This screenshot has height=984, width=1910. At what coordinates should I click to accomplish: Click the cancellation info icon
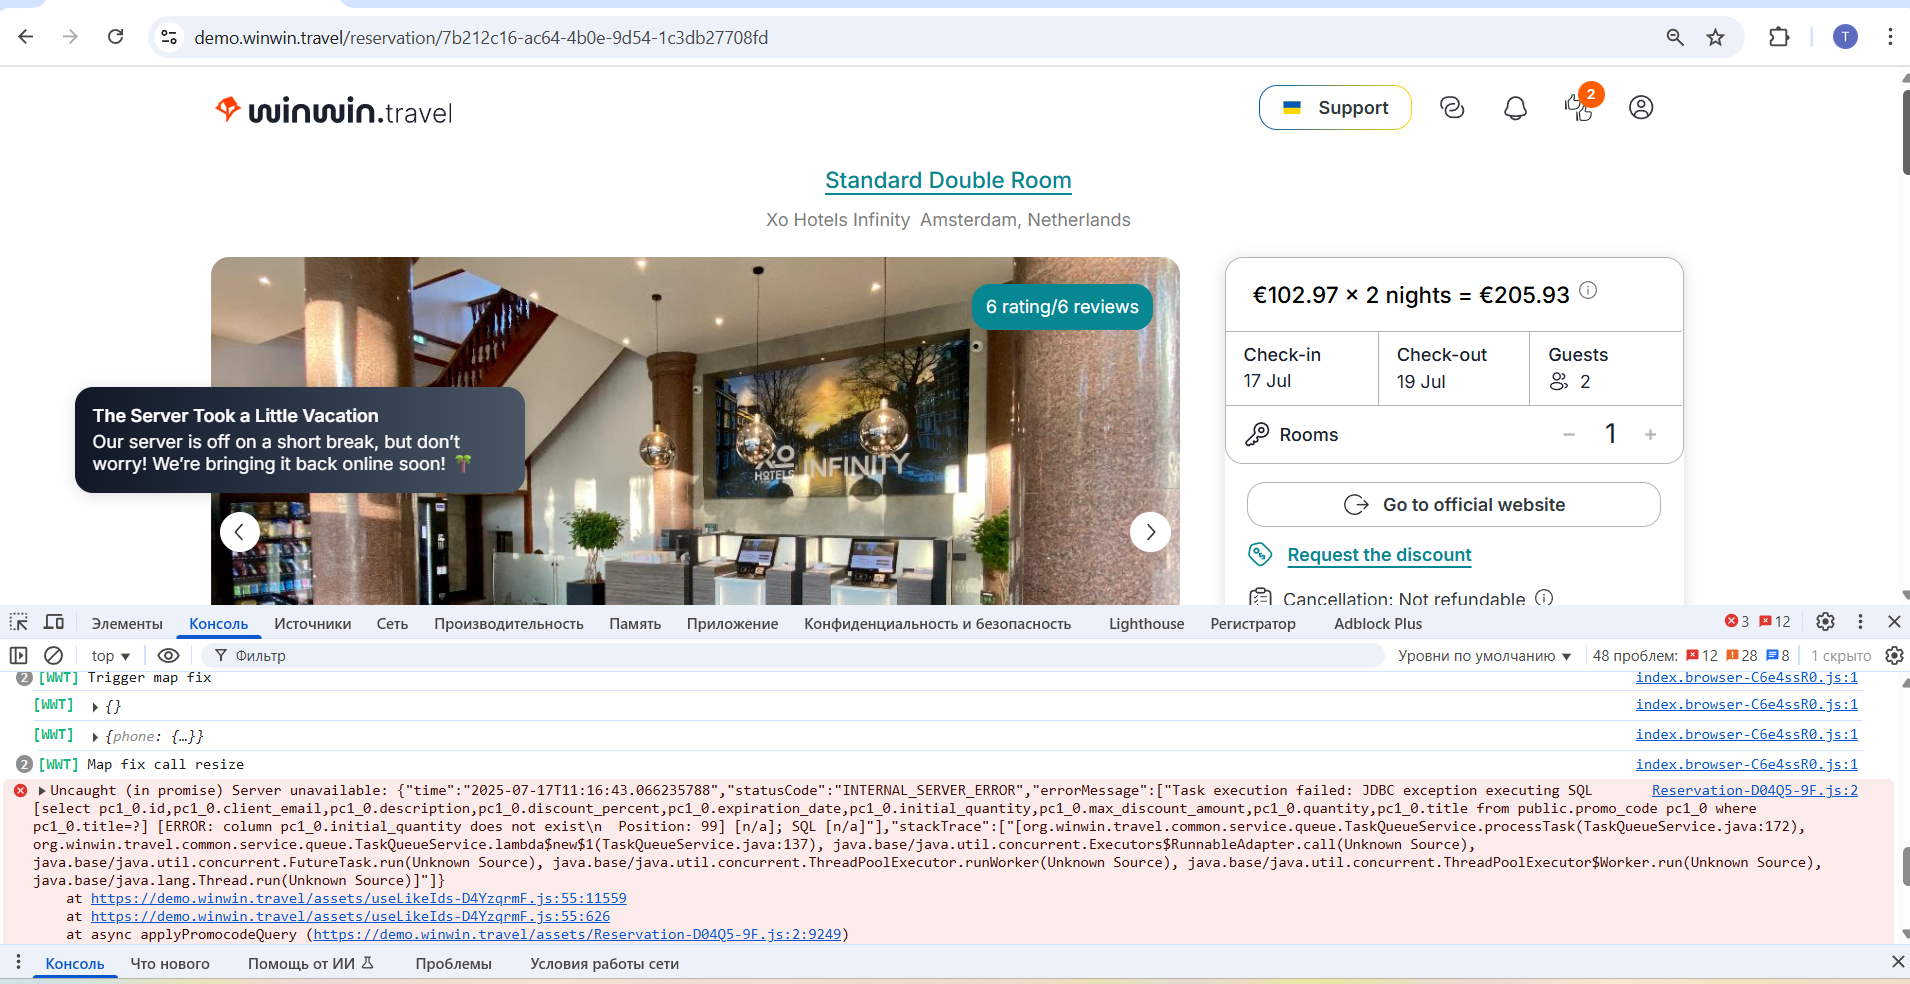coord(1544,597)
